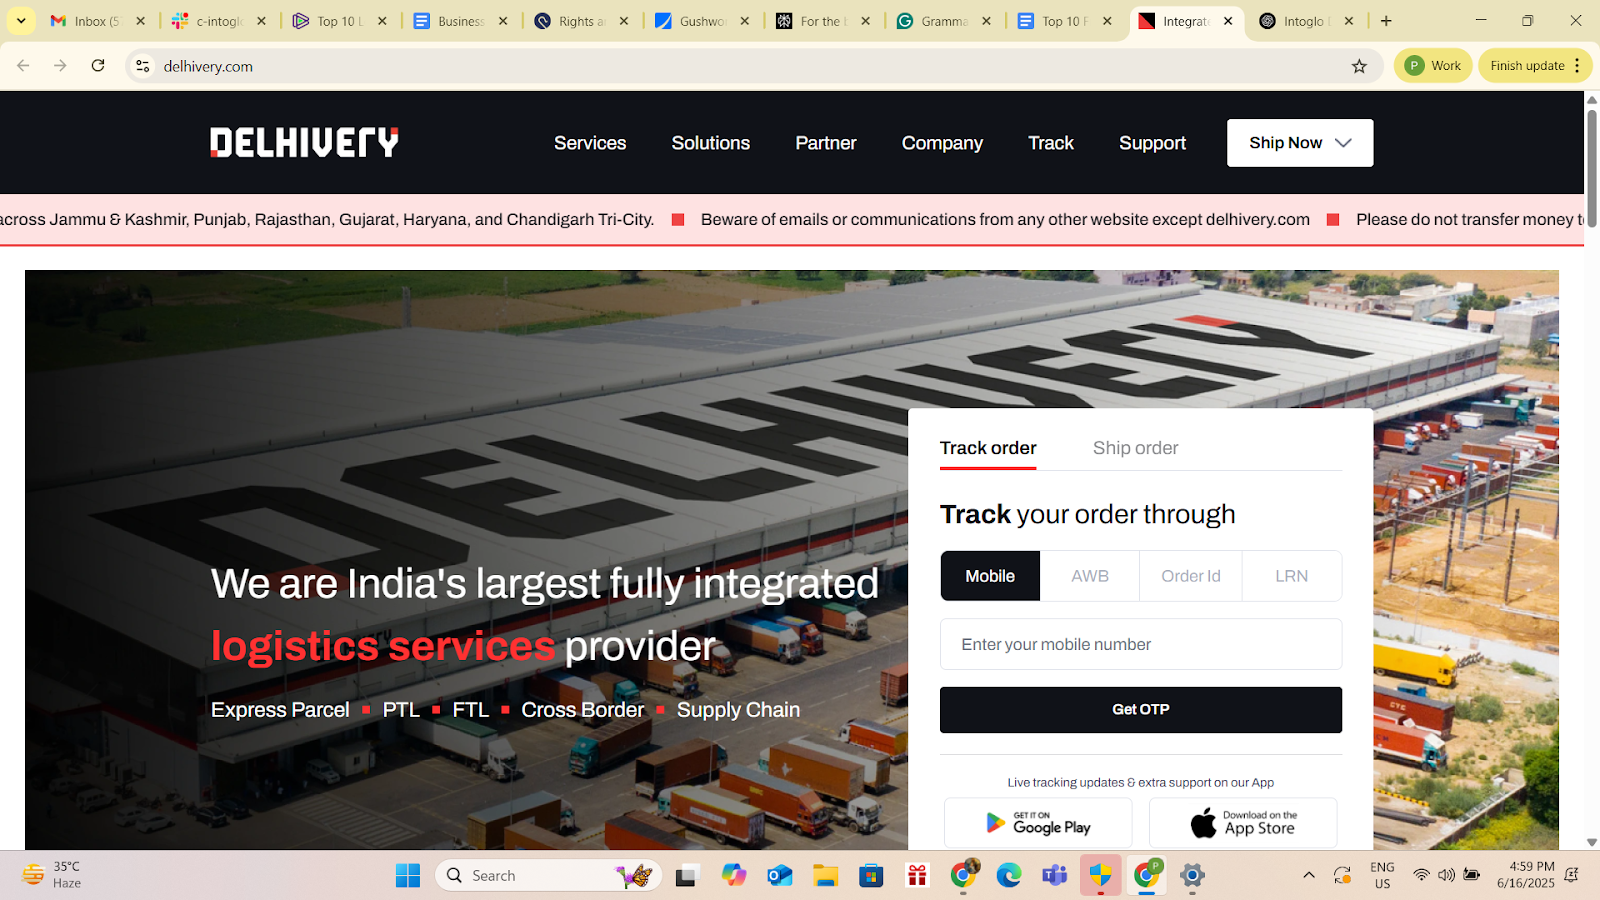The image size is (1600, 900).
Task: Open the Solutions navigation menu
Action: point(711,143)
